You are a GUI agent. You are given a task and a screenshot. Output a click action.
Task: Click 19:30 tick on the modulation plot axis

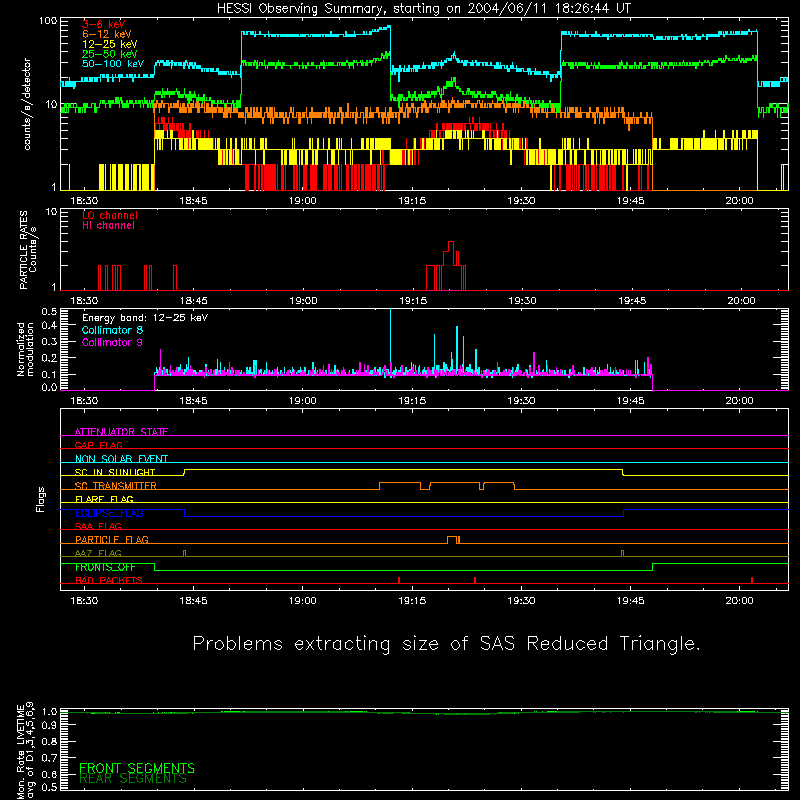click(x=521, y=401)
